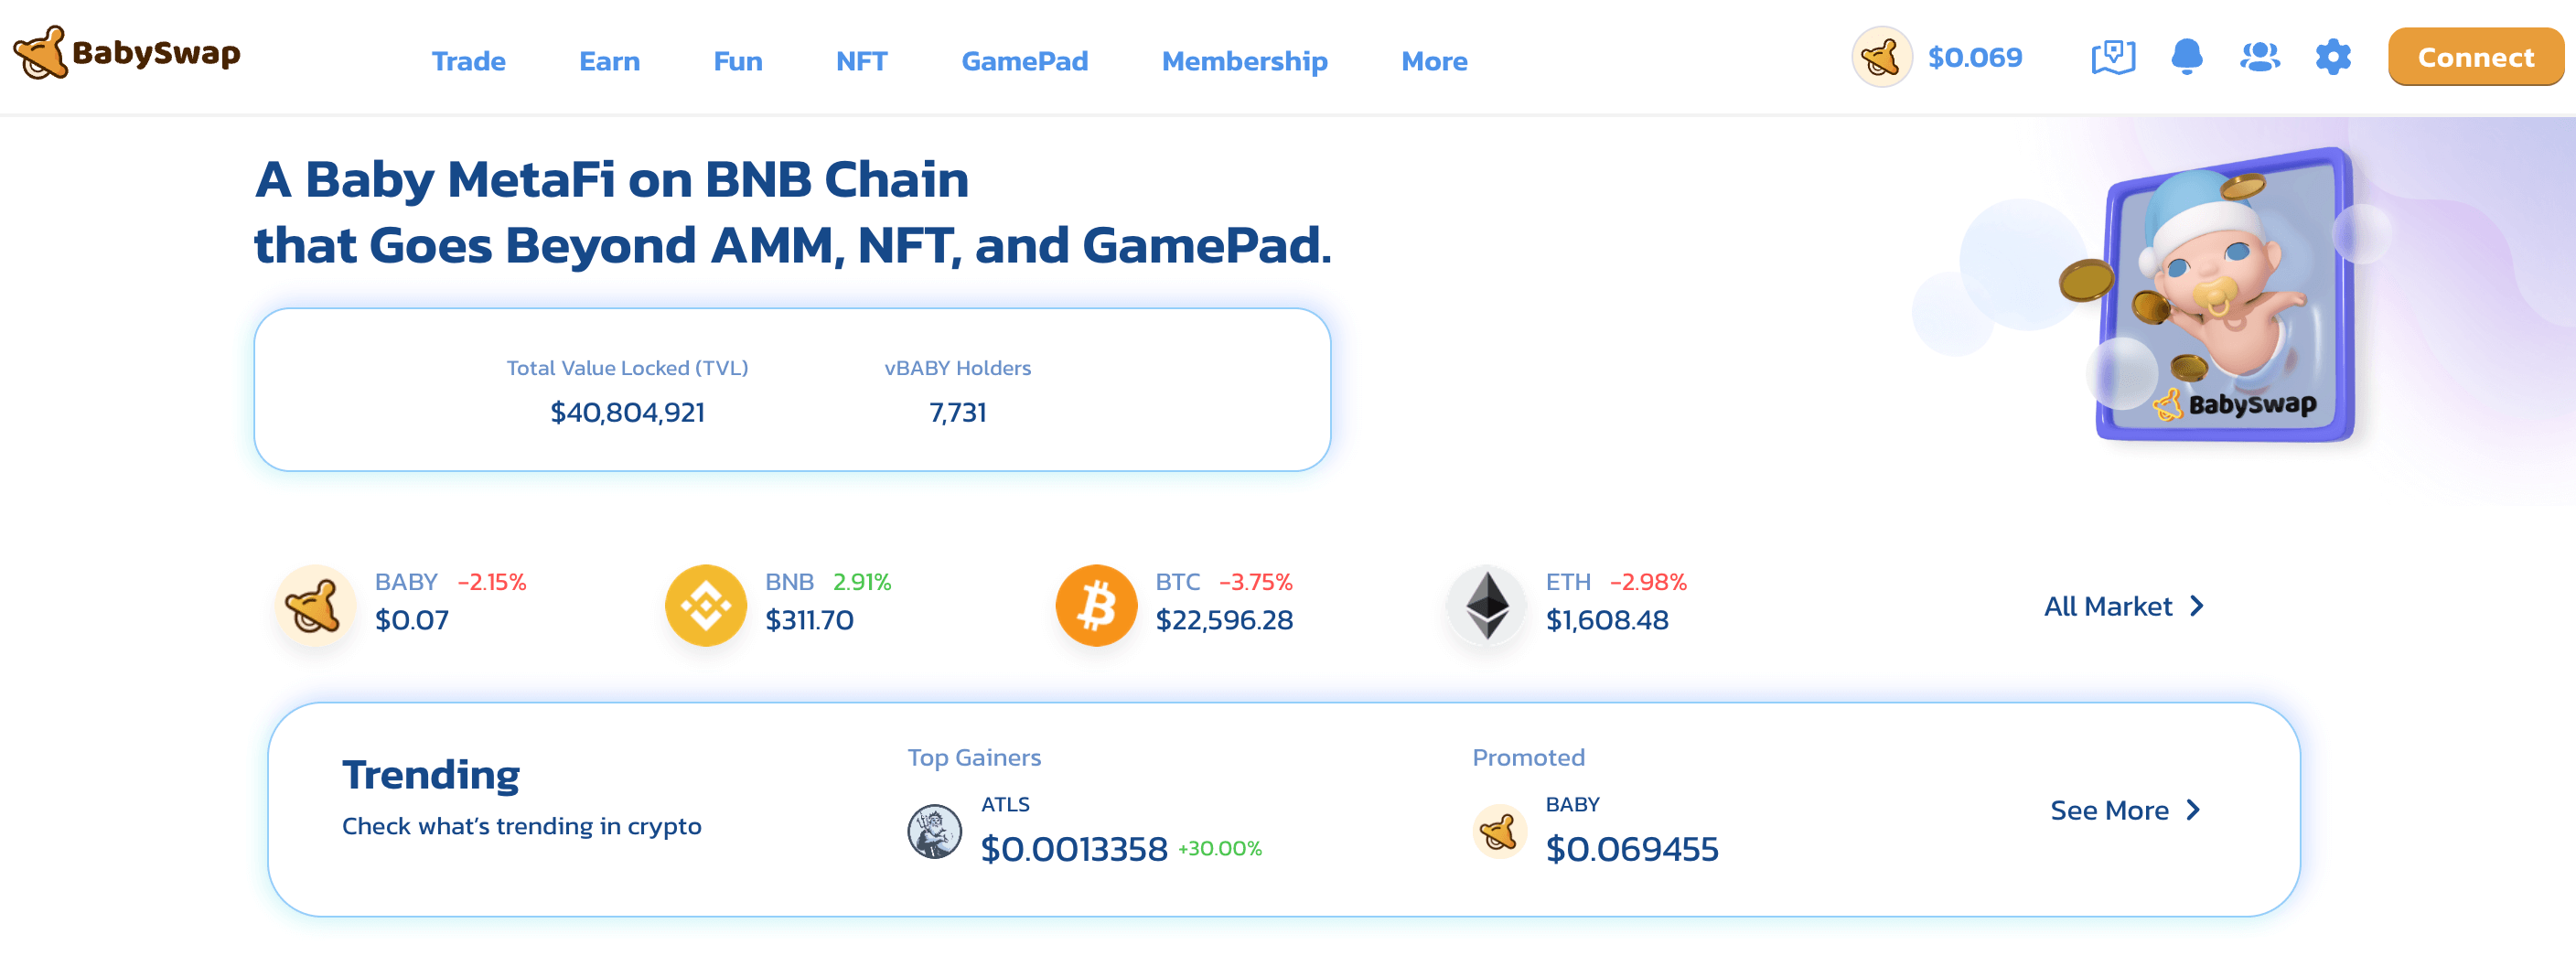Click the BABY coin icon in market row
Image resolution: width=2576 pixels, height=977 pixels.
point(315,606)
